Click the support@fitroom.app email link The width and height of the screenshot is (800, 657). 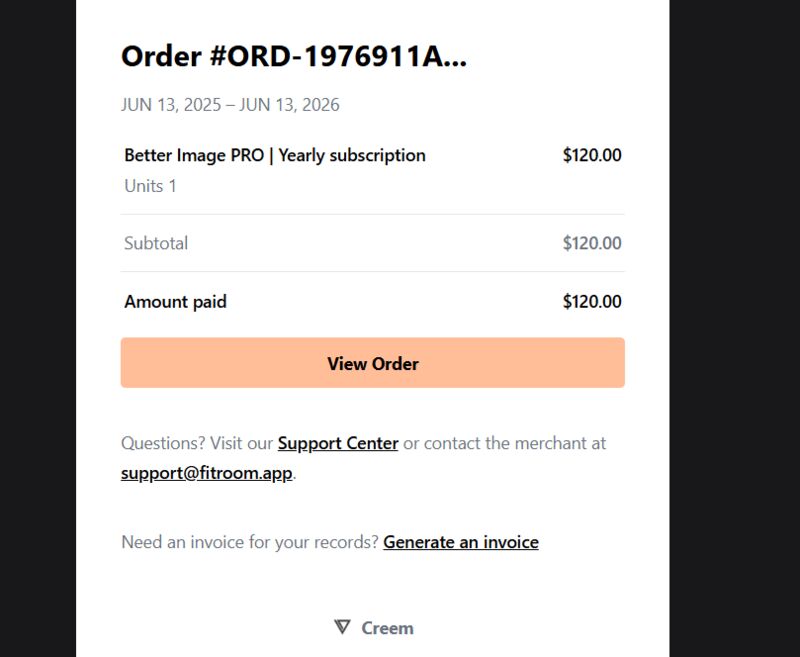[x=207, y=473]
